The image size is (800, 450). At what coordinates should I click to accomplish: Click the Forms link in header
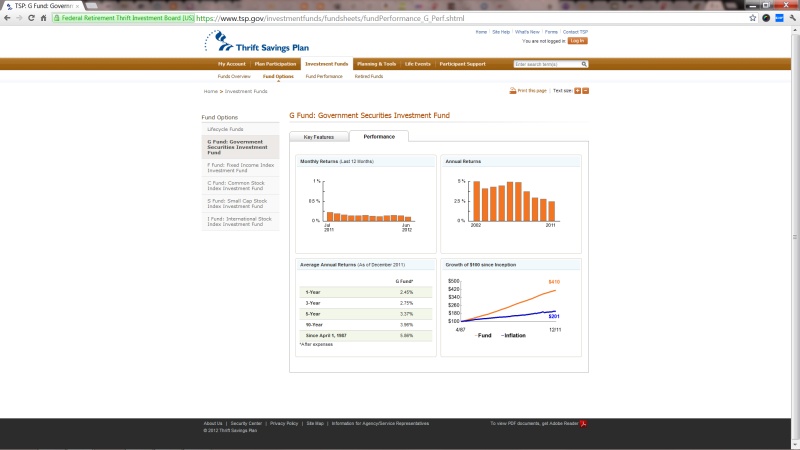coord(551,32)
